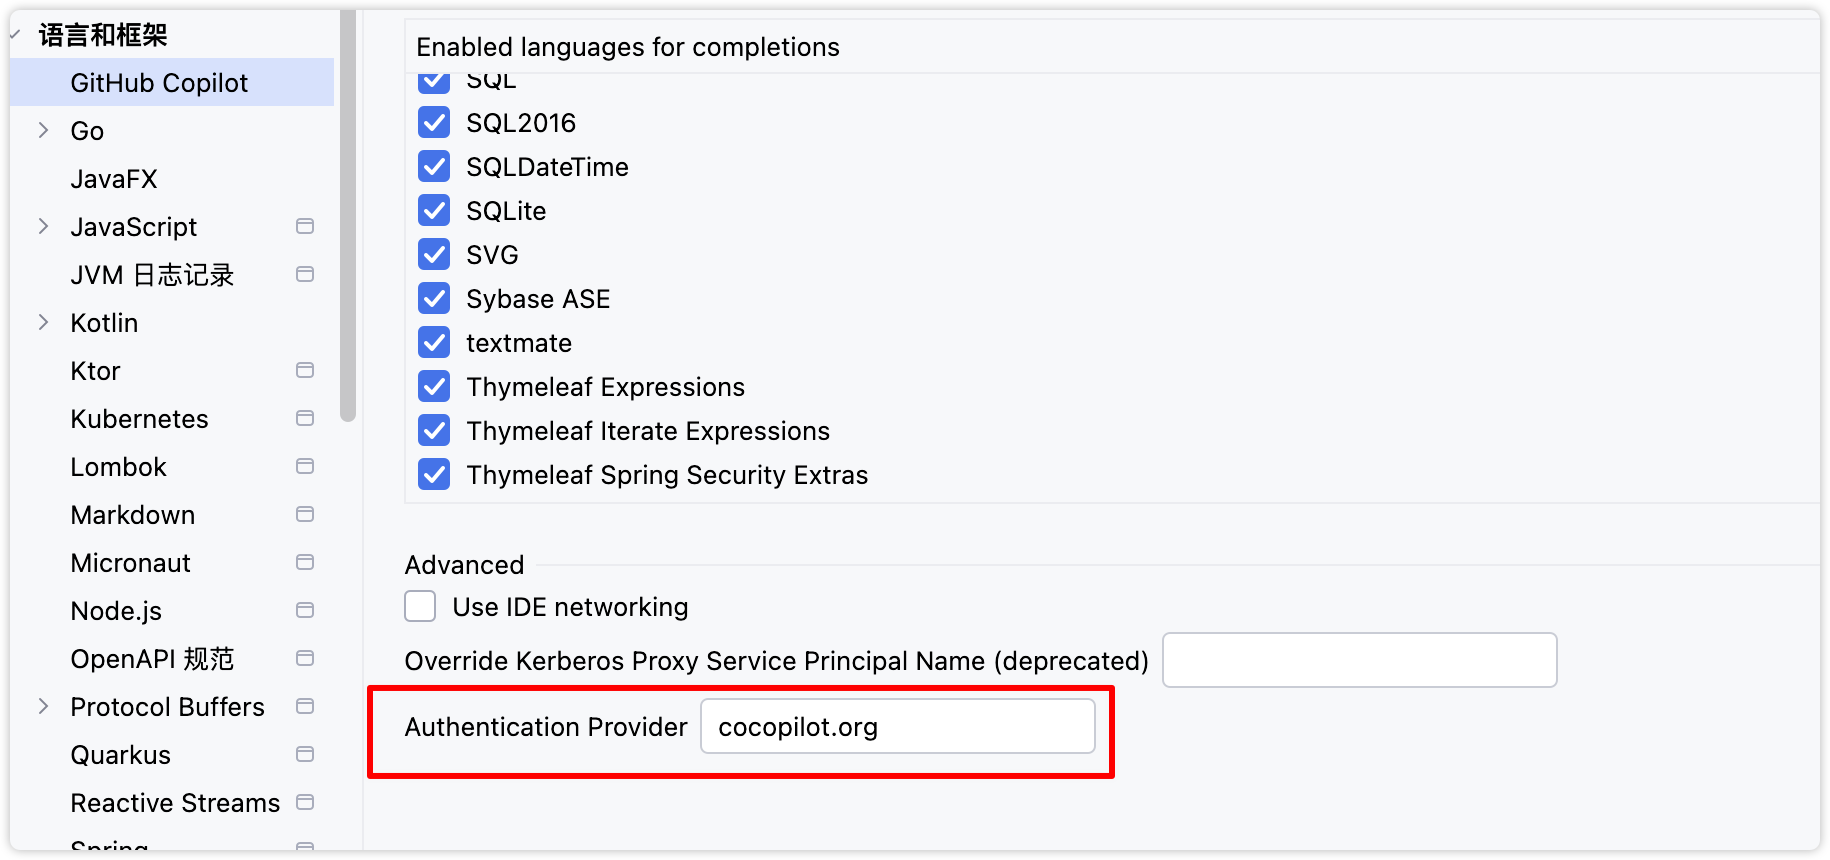The height and width of the screenshot is (860, 1830).
Task: Click the project-scope icon beside Ktor
Action: [x=305, y=370]
